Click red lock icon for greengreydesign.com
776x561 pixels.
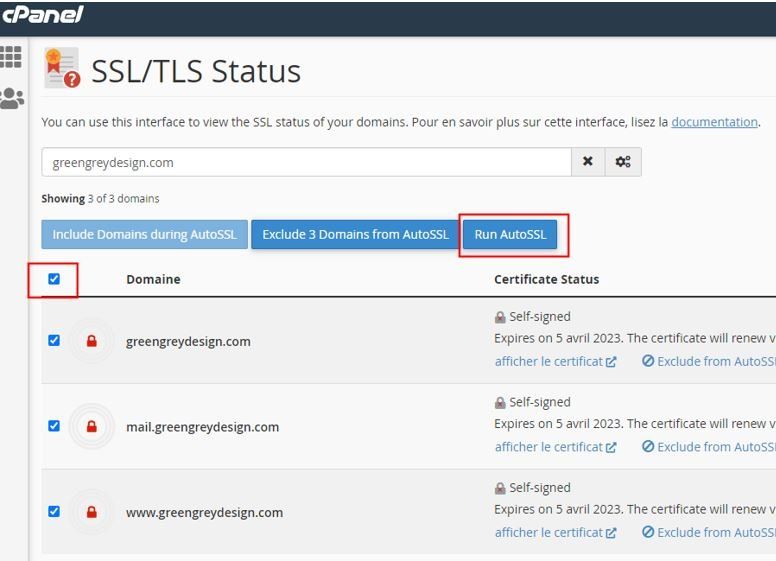(x=92, y=341)
